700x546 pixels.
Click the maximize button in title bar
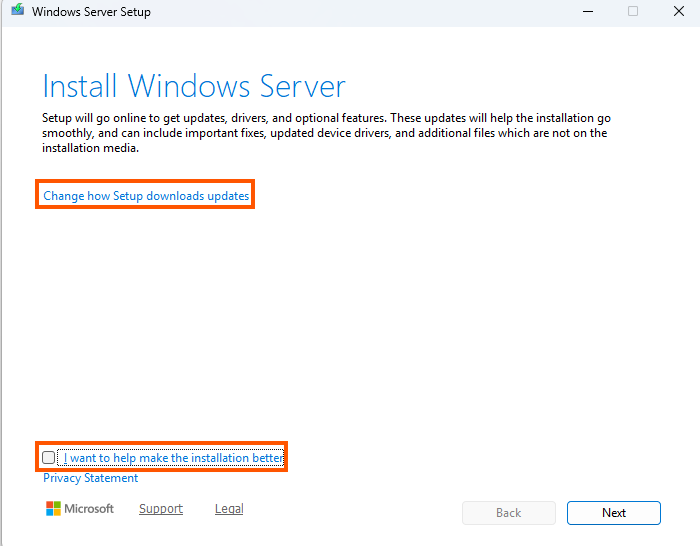pos(633,11)
